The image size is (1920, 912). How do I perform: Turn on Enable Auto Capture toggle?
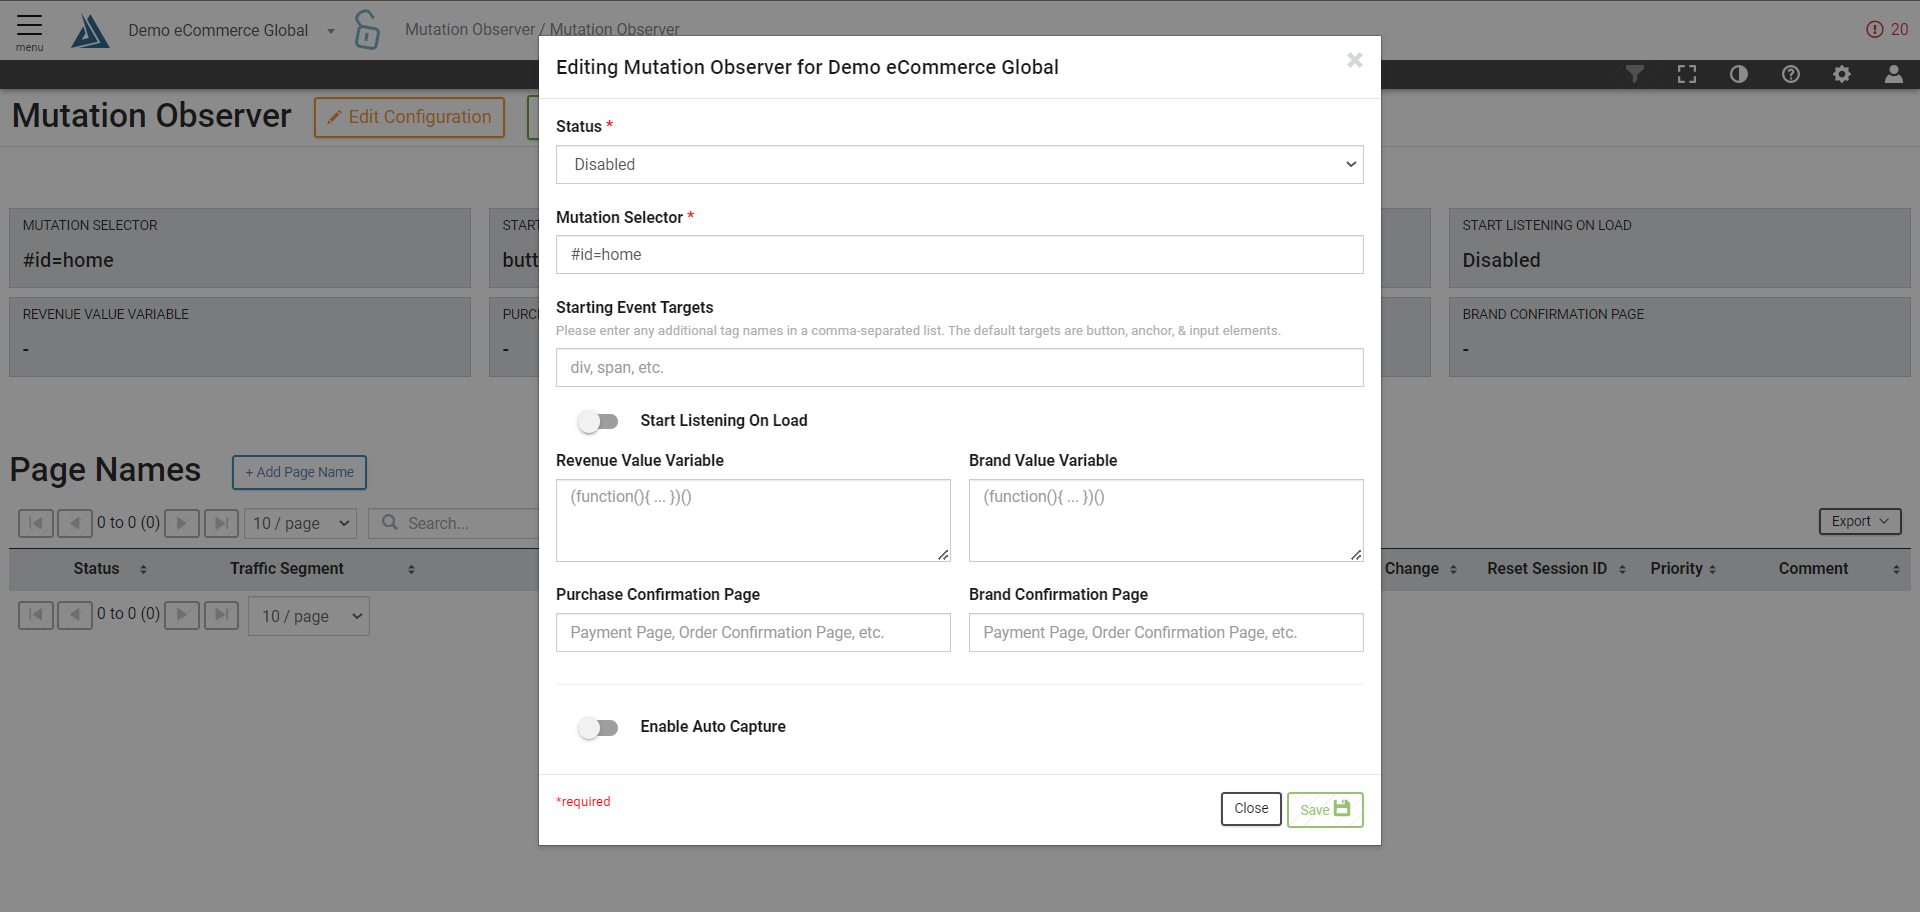[598, 727]
